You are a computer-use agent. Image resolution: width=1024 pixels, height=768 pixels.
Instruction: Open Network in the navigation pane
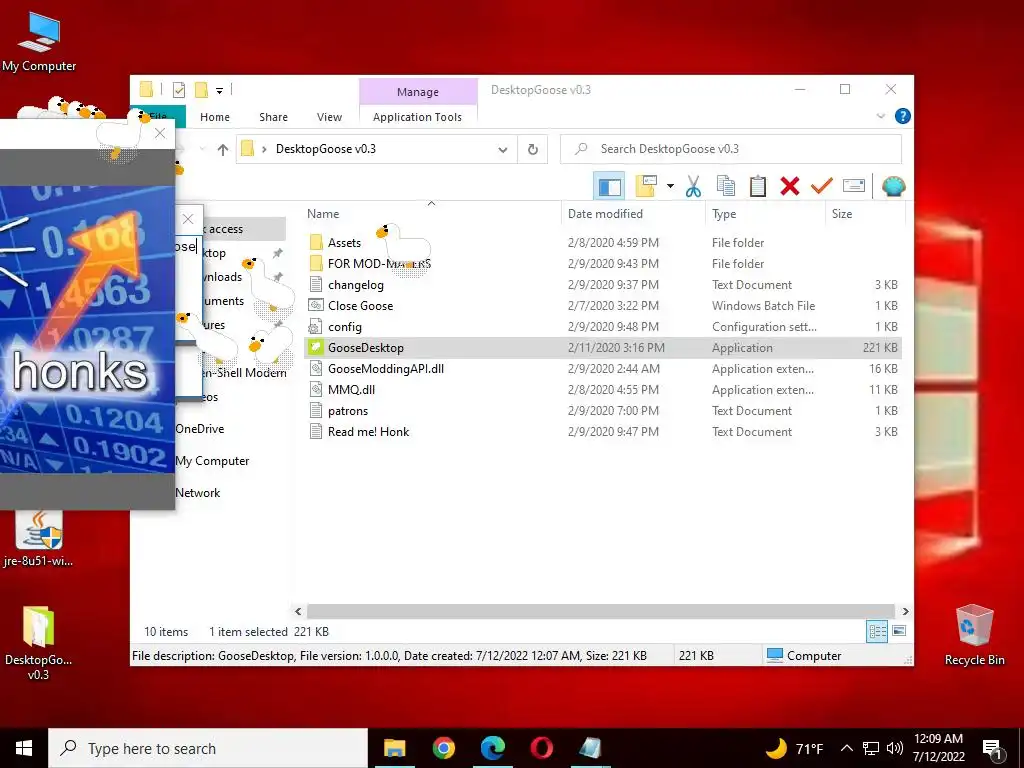coord(198,493)
